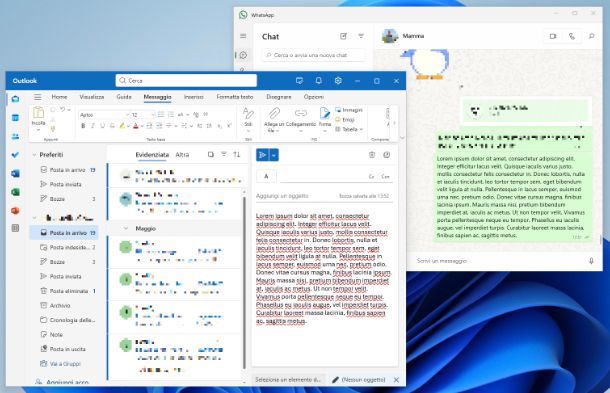Open the My Day icon in Outlook title bar
The height and width of the screenshot is (393, 610).
coord(299,81)
